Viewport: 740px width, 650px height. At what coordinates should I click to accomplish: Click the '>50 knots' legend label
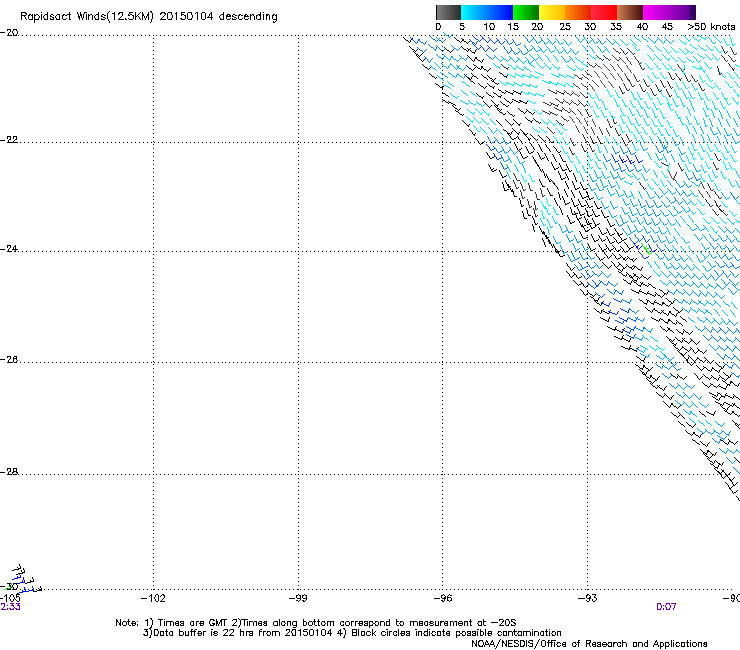point(711,27)
